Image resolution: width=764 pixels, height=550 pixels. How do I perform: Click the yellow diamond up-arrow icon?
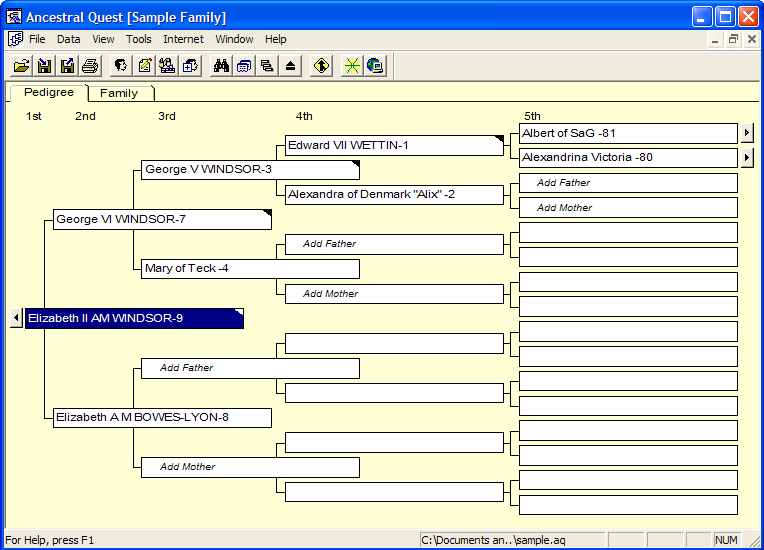(x=321, y=66)
